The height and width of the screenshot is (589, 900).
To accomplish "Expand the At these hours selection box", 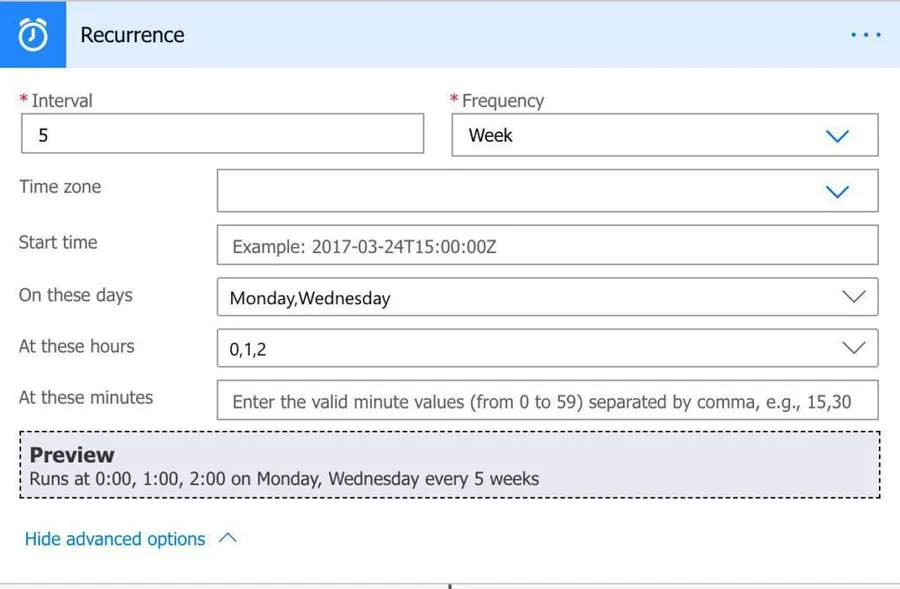I will 530,348.
